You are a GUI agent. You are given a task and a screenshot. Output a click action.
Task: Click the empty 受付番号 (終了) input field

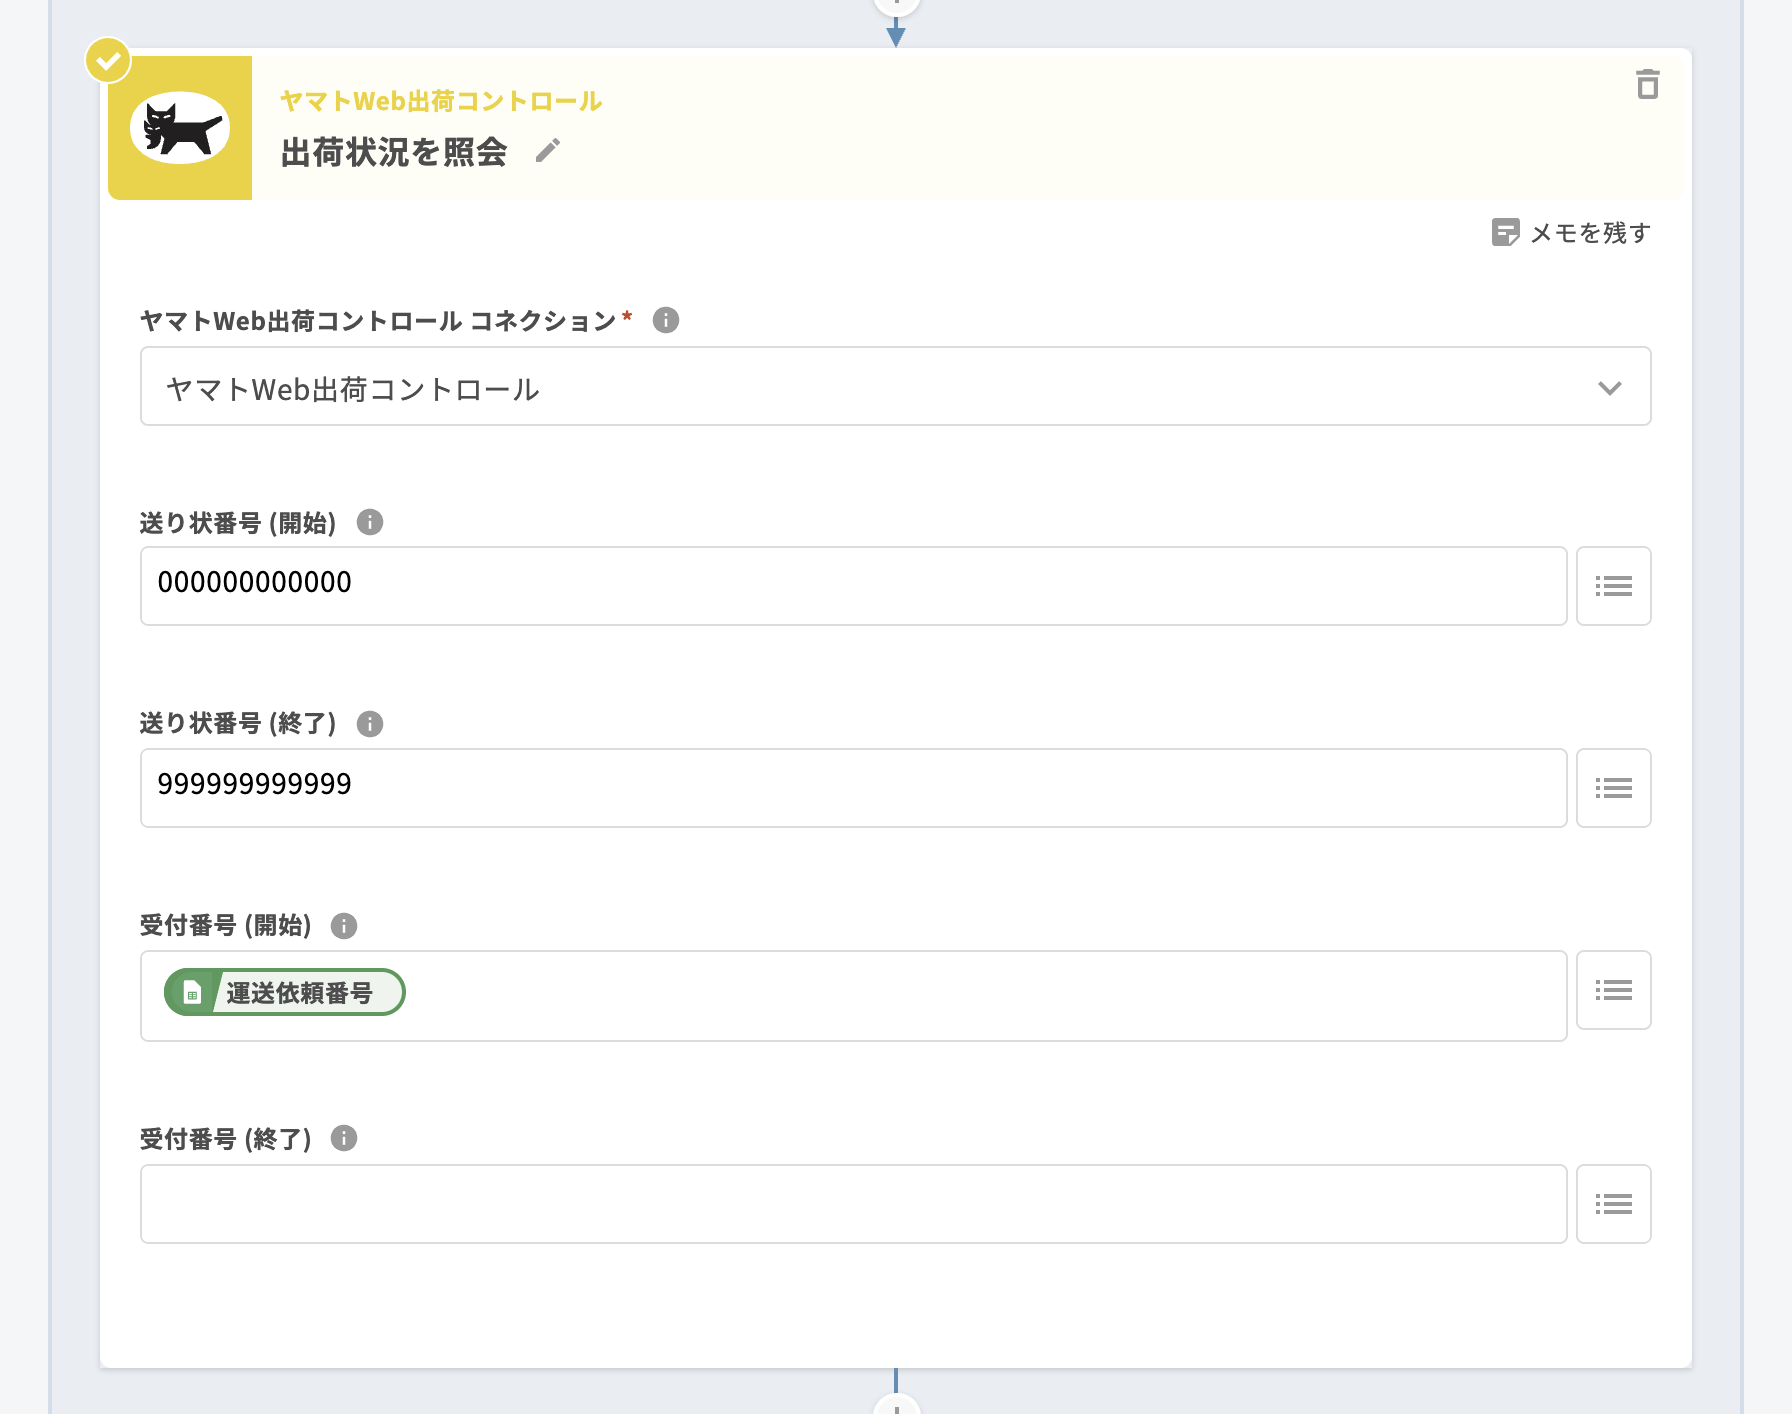point(854,1204)
